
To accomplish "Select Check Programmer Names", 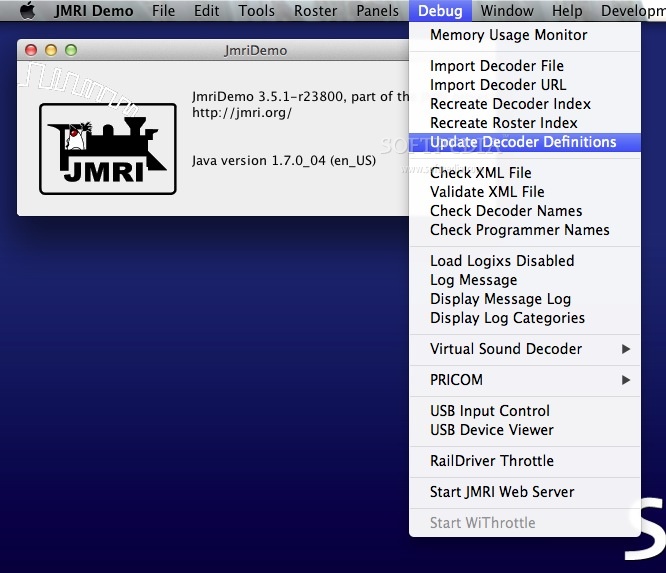I will tap(525, 230).
